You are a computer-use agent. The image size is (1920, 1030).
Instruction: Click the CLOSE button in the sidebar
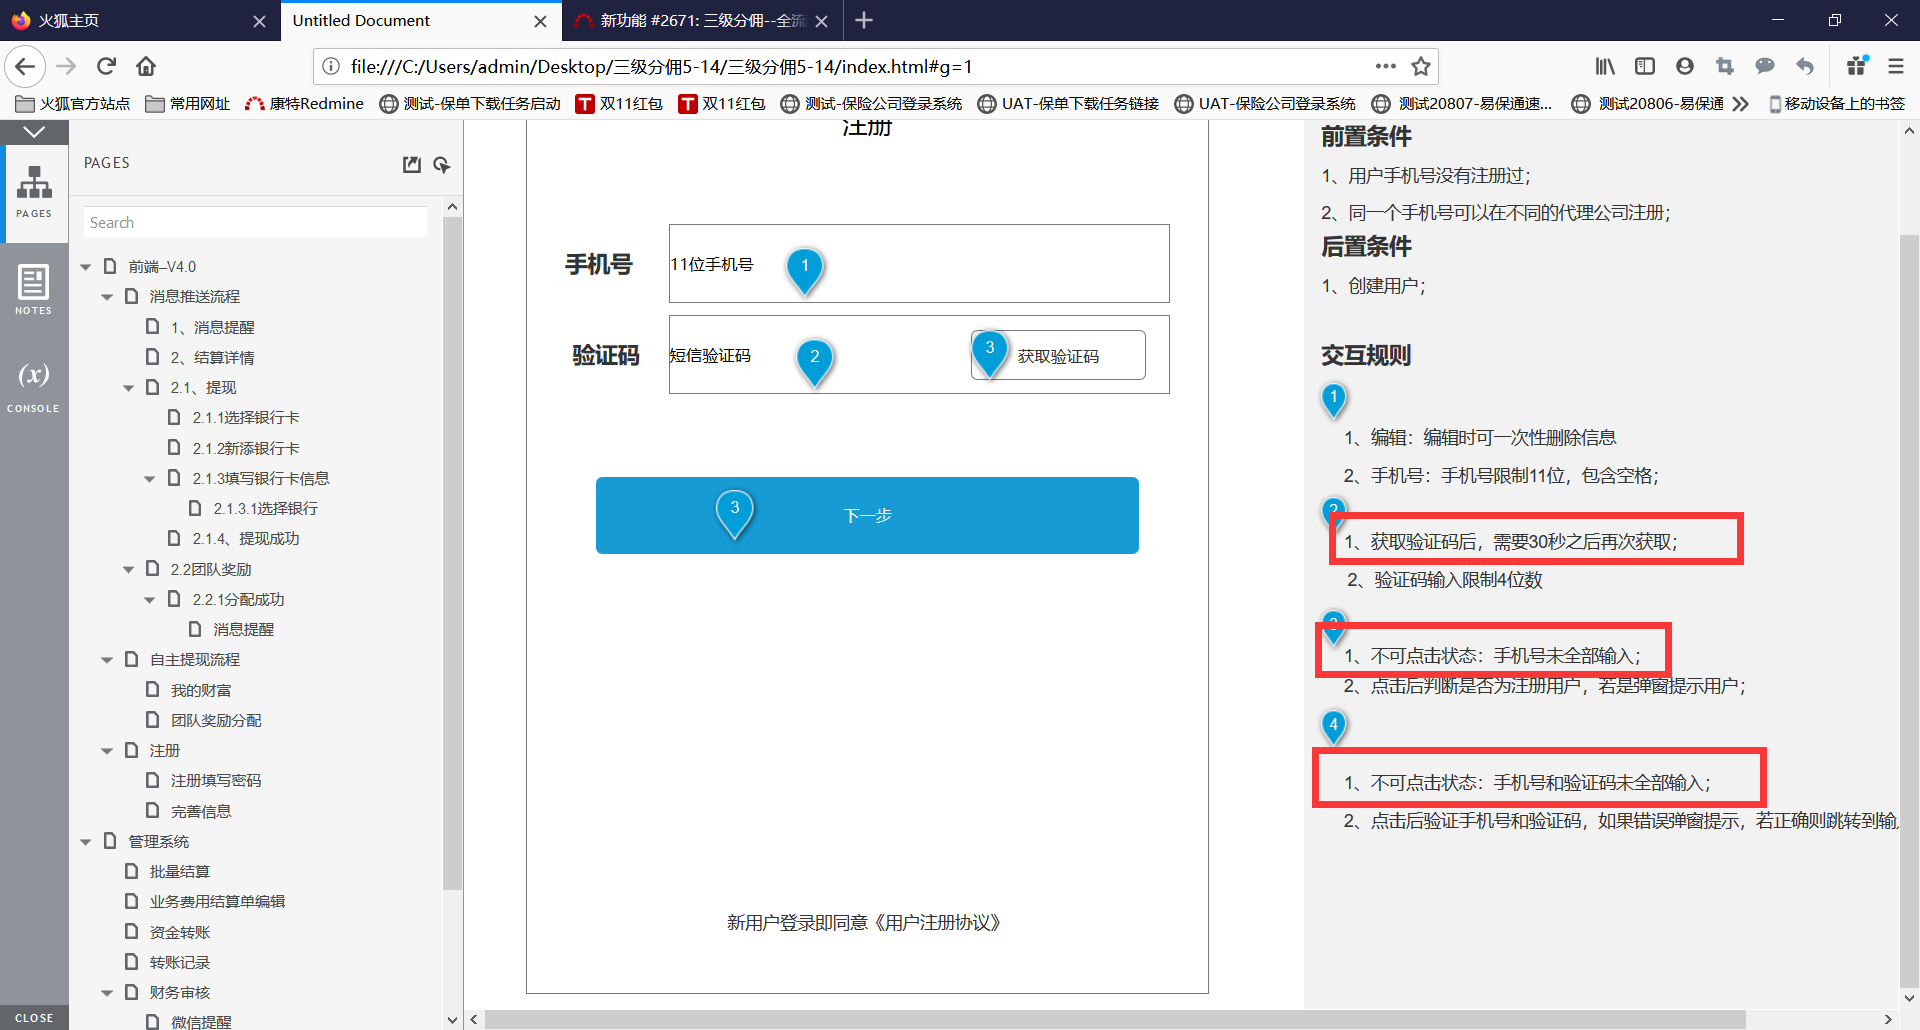(34, 1018)
